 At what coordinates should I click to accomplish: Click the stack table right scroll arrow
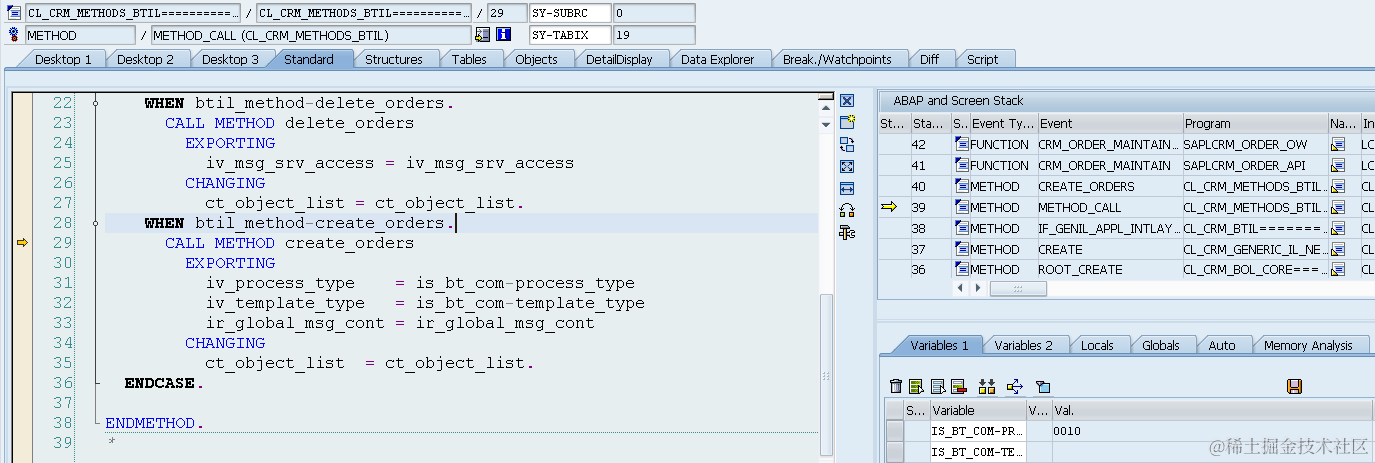pyautogui.click(x=978, y=289)
